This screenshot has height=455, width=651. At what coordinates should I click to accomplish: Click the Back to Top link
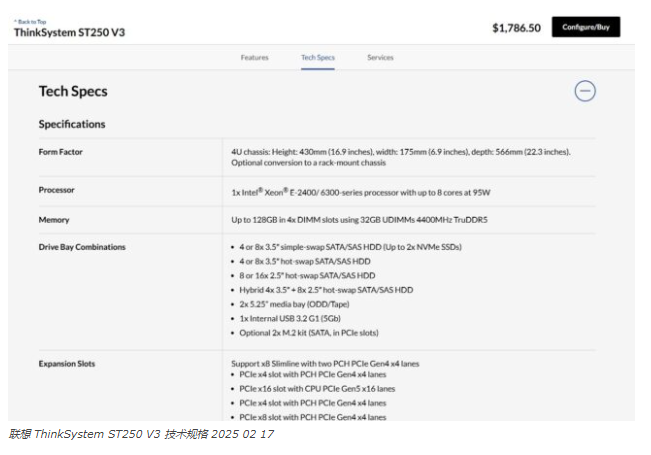(x=30, y=22)
